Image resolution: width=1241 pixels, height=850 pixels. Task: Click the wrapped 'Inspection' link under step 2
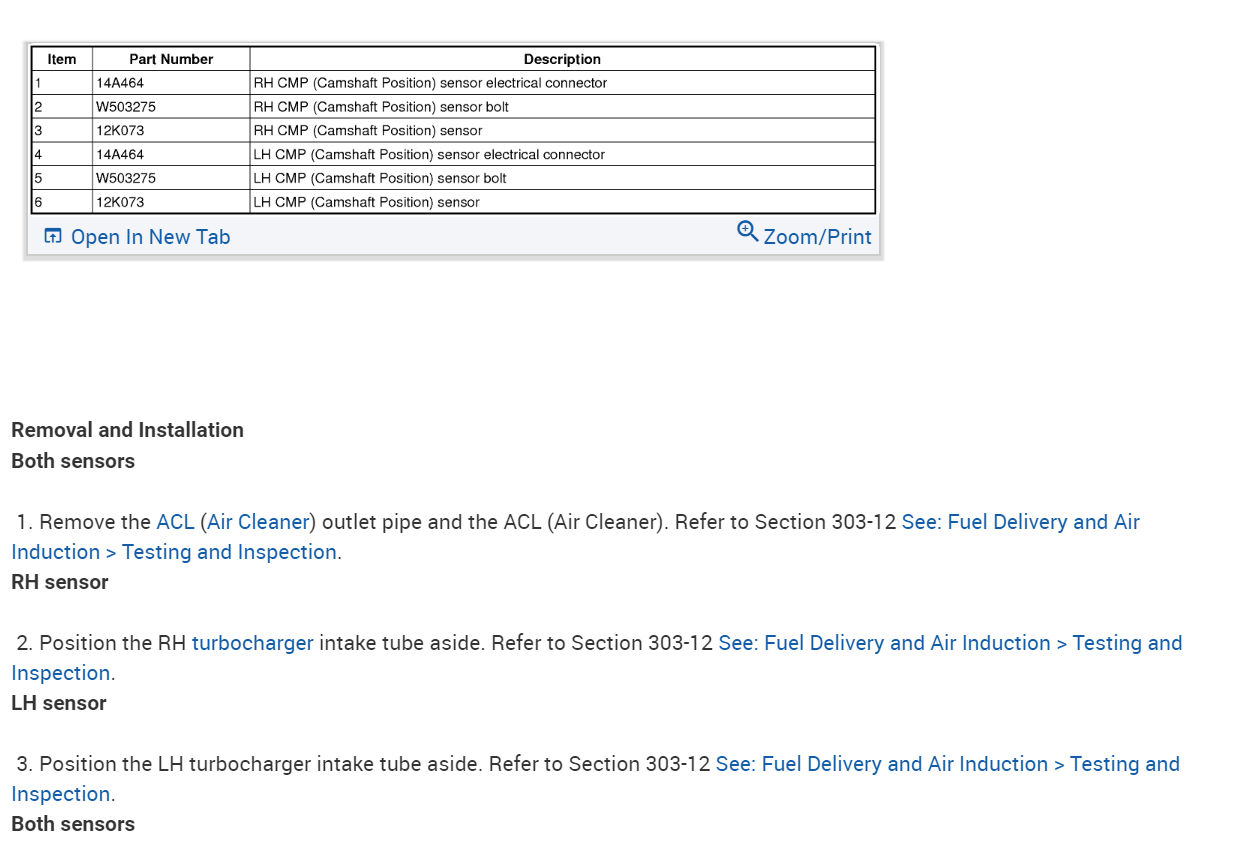tap(60, 673)
